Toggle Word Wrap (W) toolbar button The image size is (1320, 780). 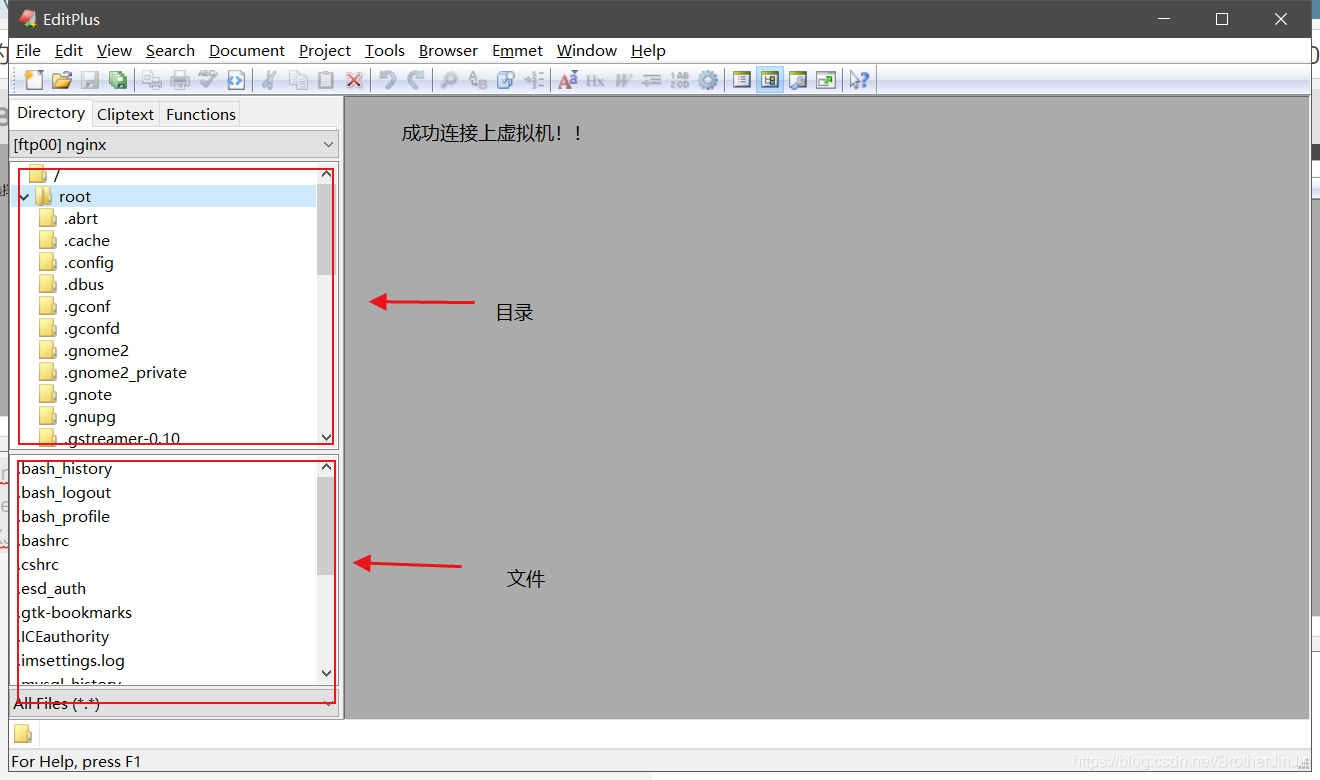pyautogui.click(x=624, y=80)
